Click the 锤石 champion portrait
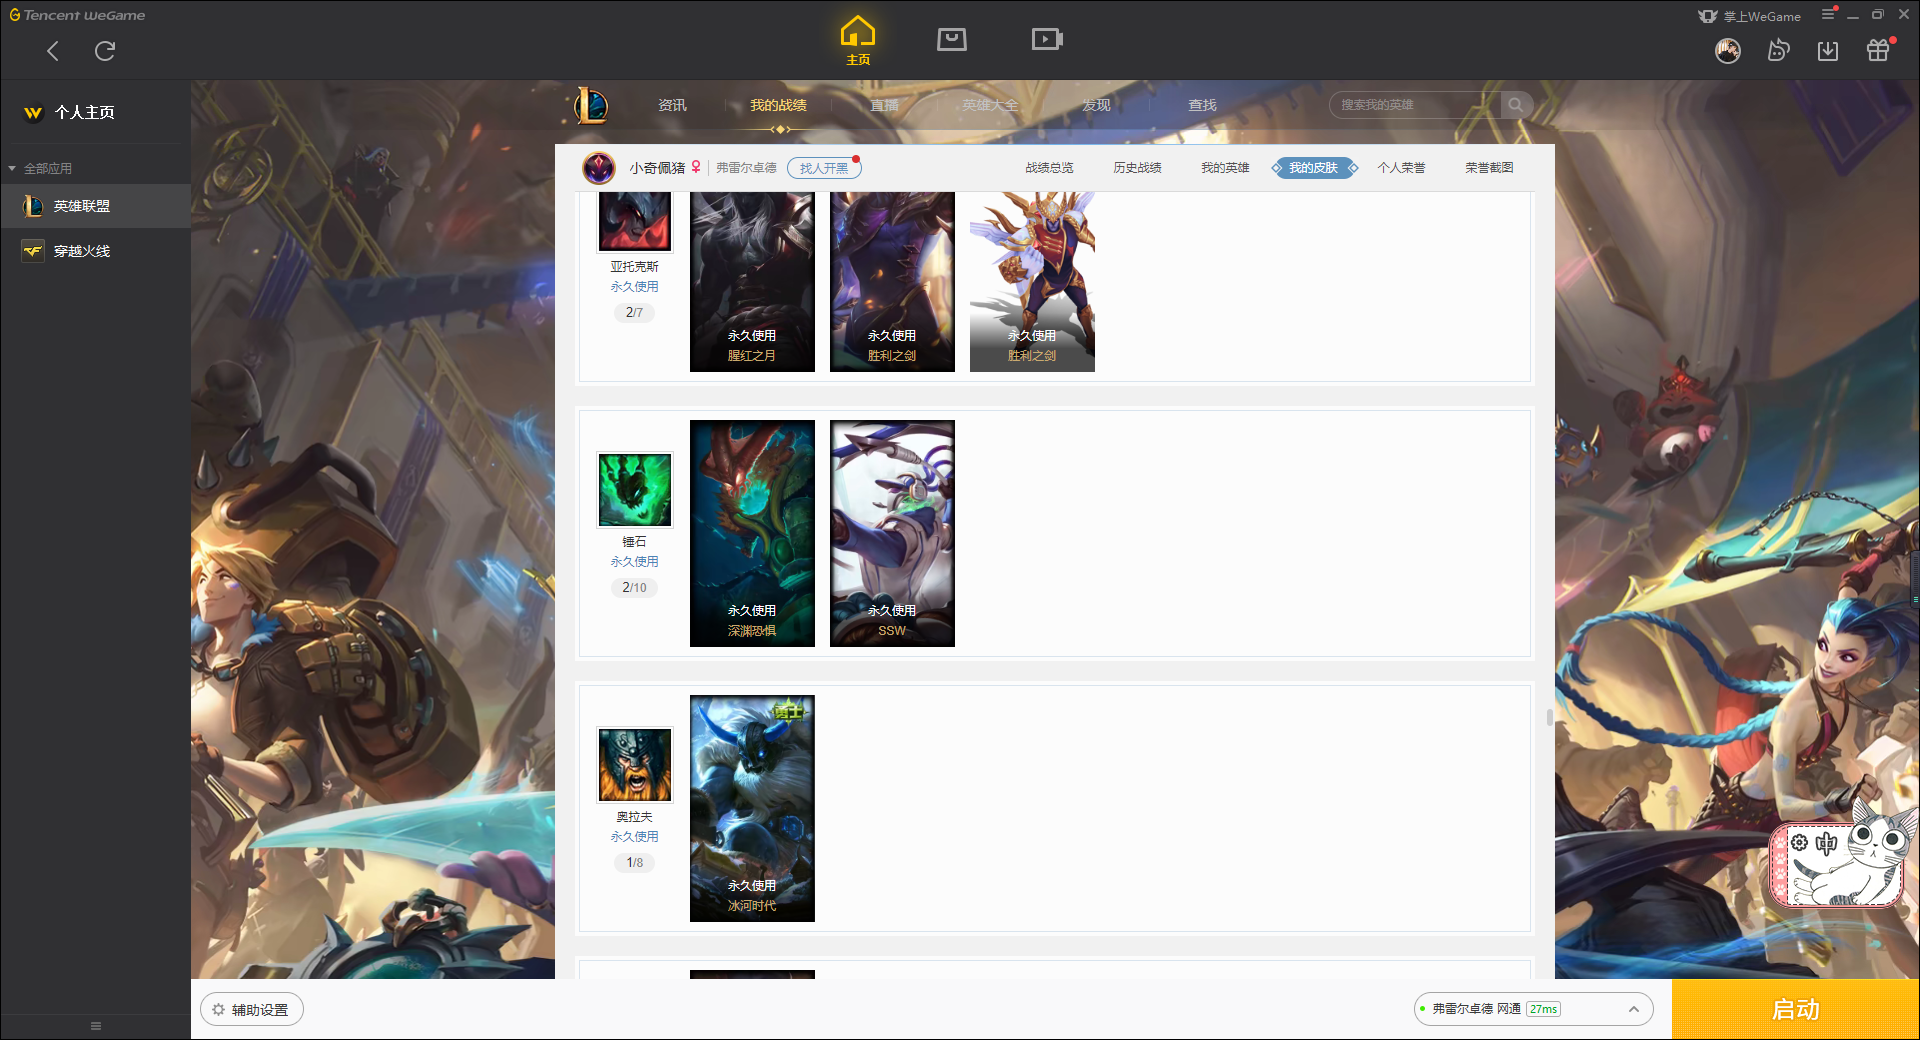Viewport: 1920px width, 1040px height. tap(635, 490)
